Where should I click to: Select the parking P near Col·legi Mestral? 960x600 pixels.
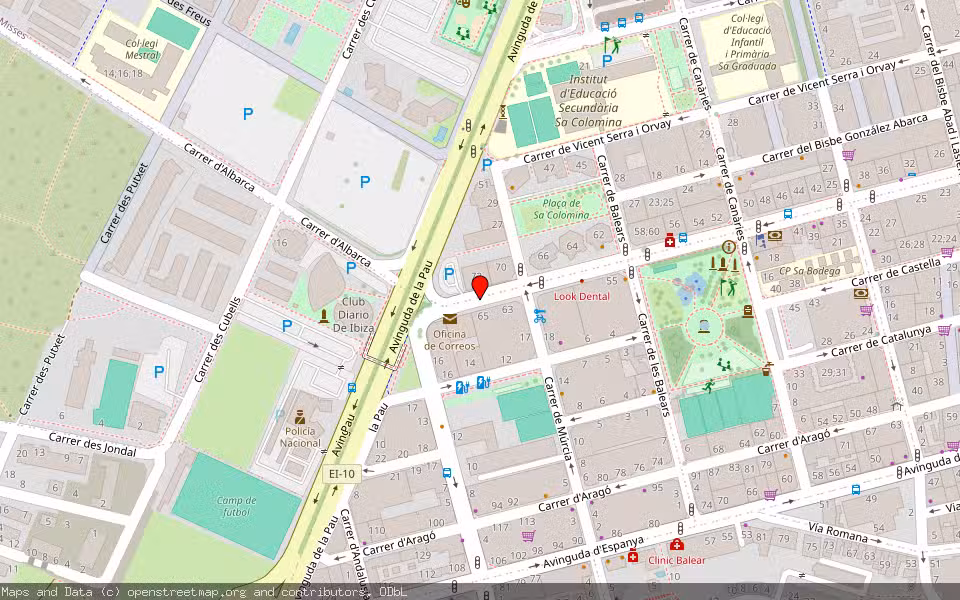tap(248, 113)
